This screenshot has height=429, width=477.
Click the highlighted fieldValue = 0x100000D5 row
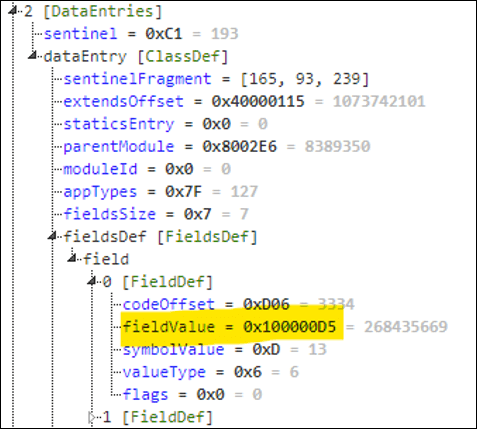[x=229, y=327]
